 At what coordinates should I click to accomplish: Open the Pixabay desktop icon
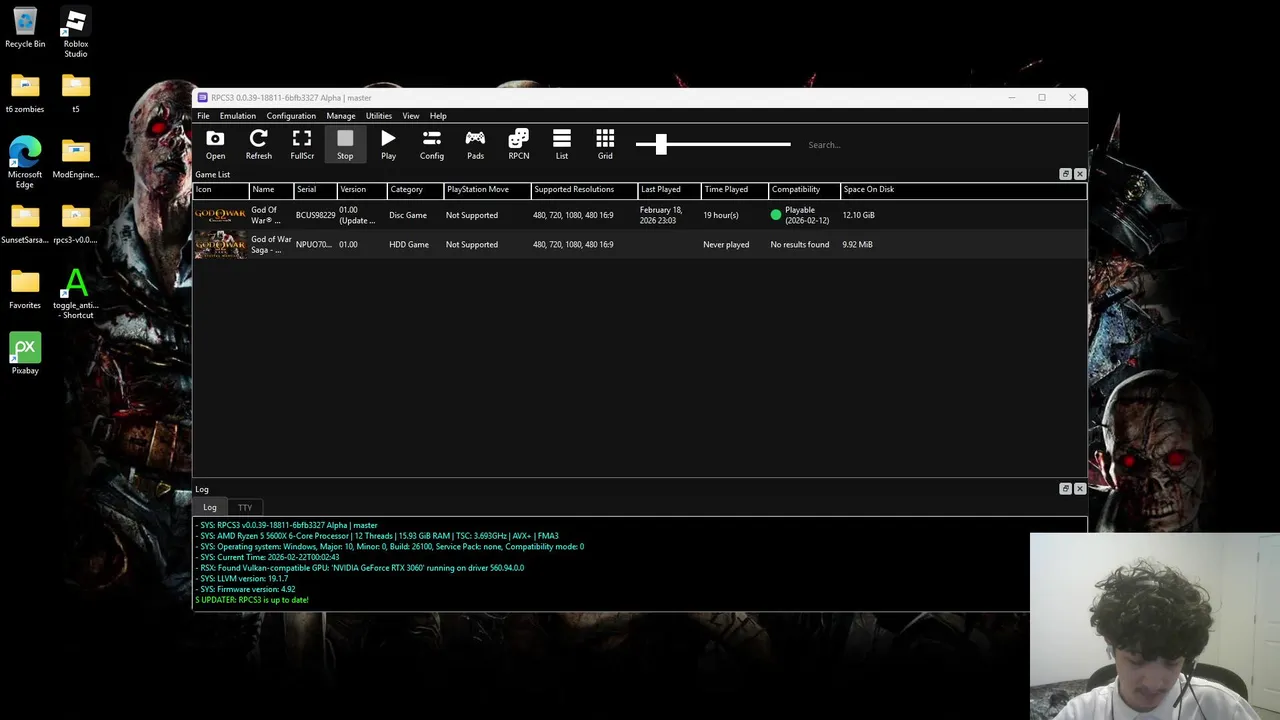coord(25,354)
